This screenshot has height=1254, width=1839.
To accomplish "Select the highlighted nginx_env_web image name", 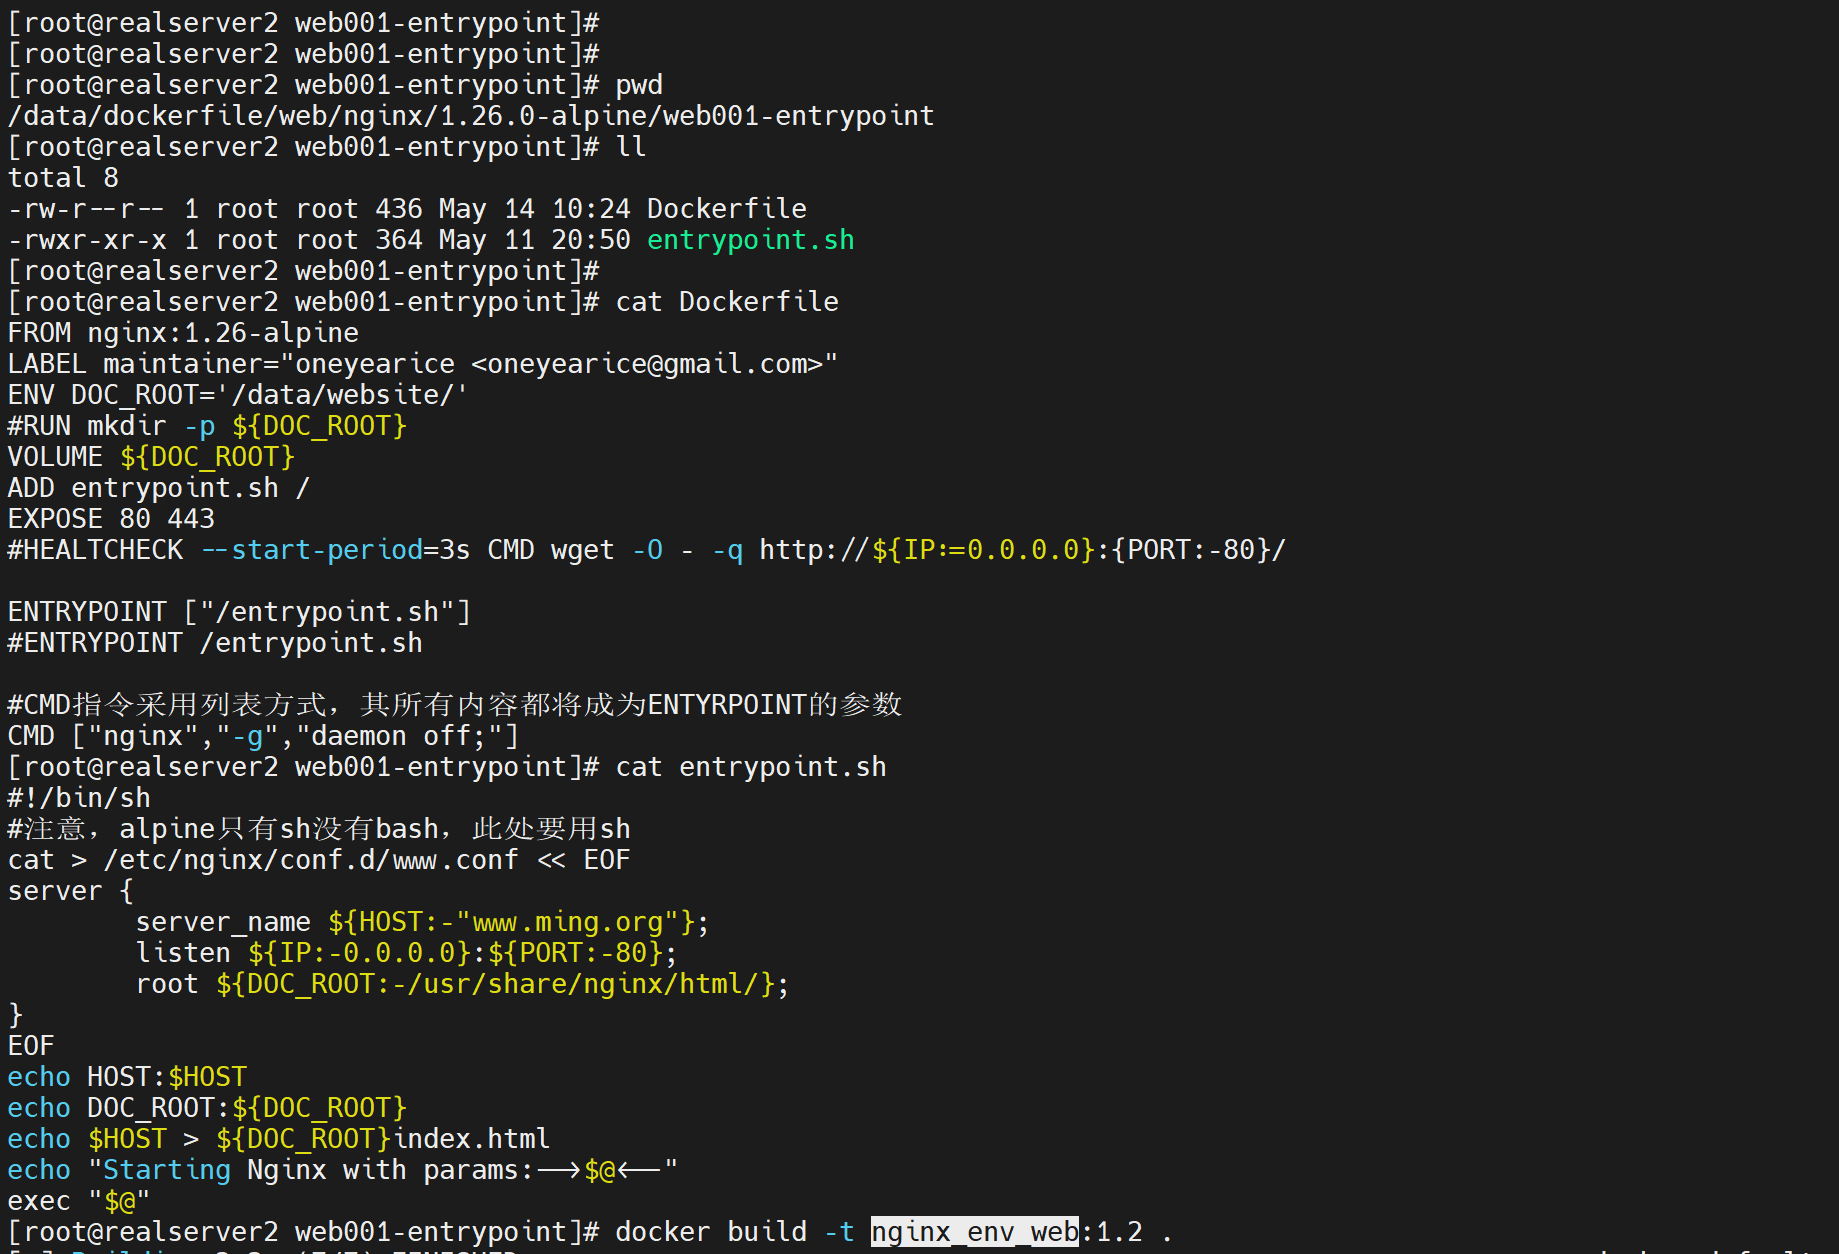I will point(974,1231).
